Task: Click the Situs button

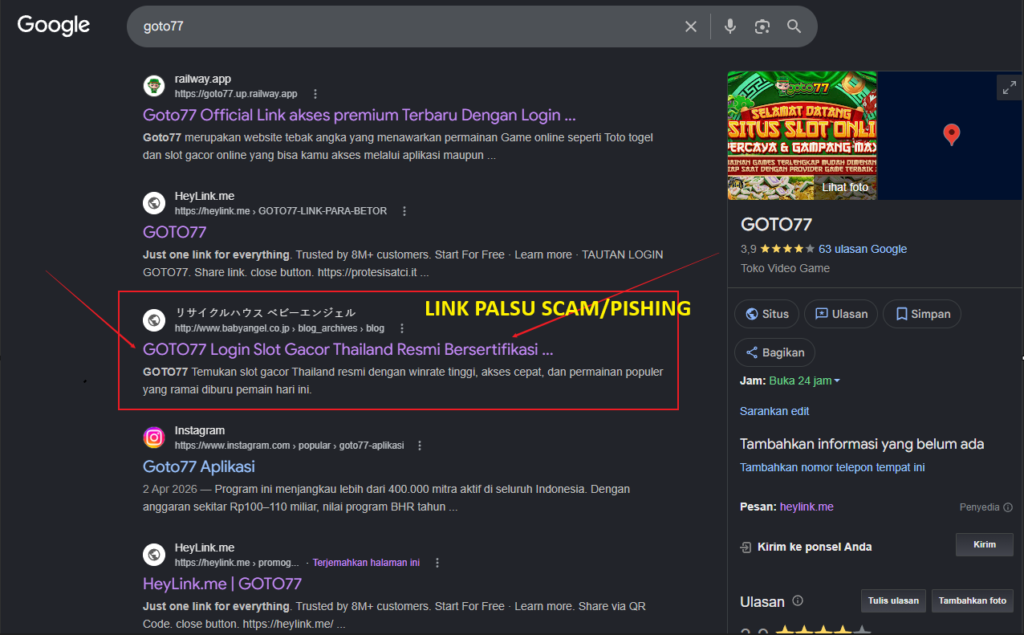Action: pos(767,314)
